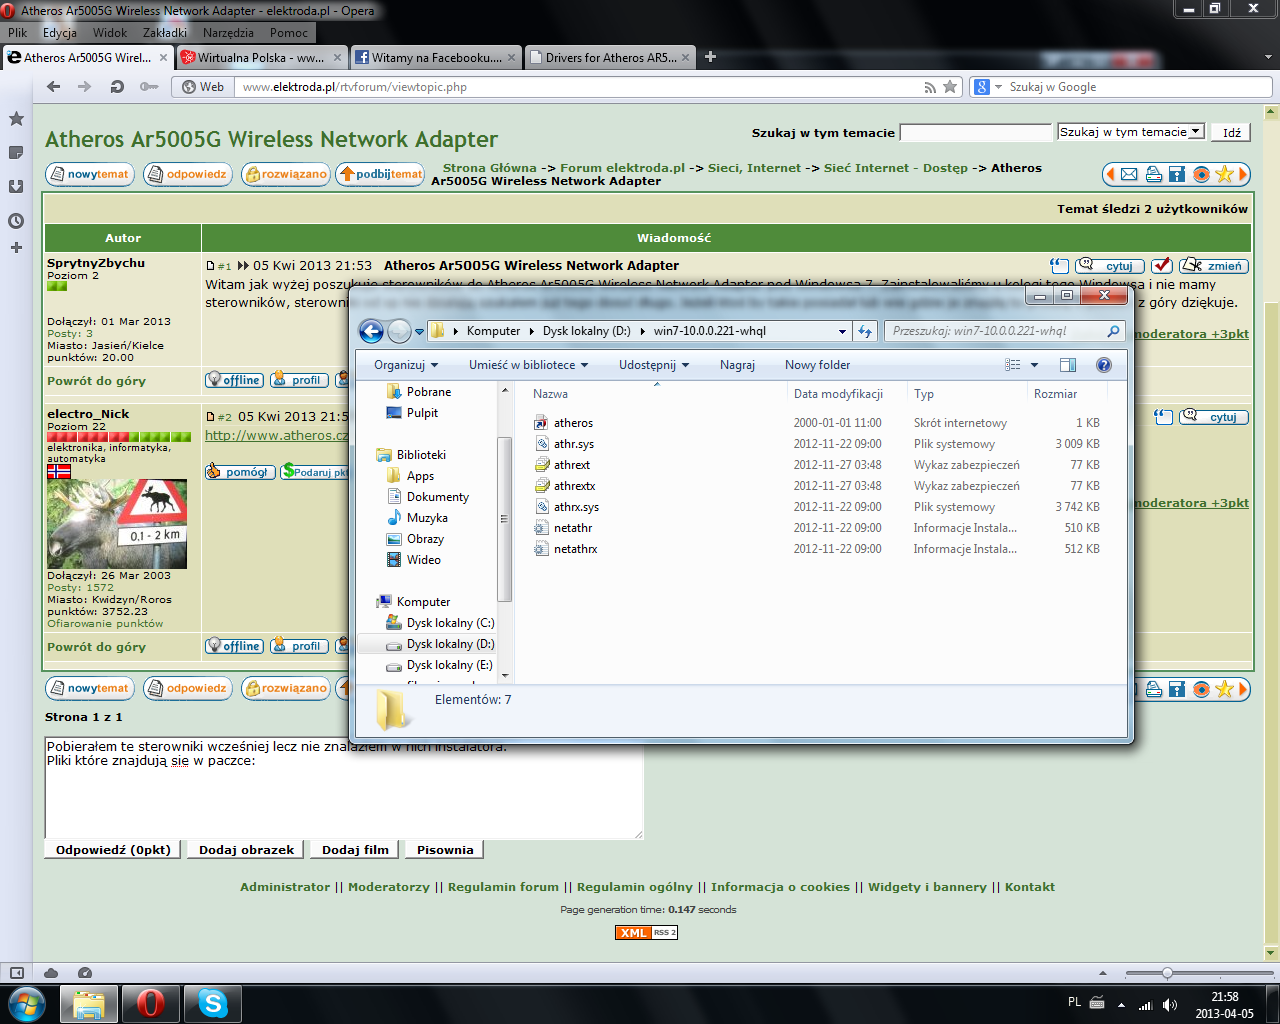Open Opera downloads panel in sidebar
The height and width of the screenshot is (1024, 1280).
pos(16,186)
